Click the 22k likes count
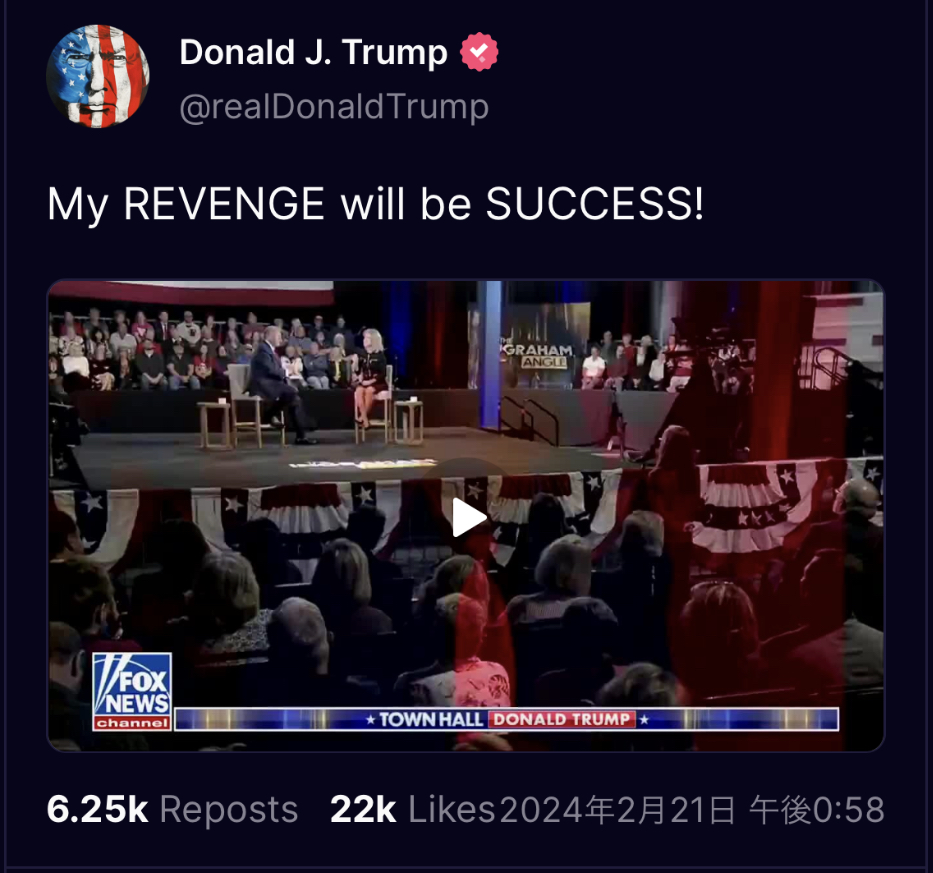The height and width of the screenshot is (873, 933). [x=363, y=809]
